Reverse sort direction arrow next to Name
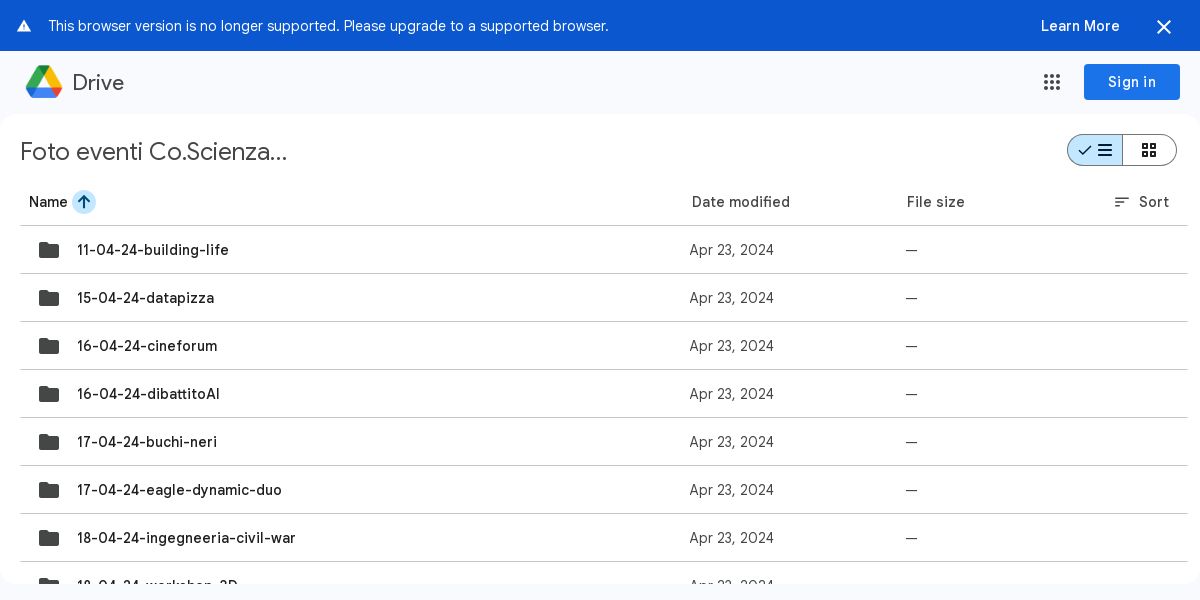This screenshot has height=600, width=1200. coord(84,202)
